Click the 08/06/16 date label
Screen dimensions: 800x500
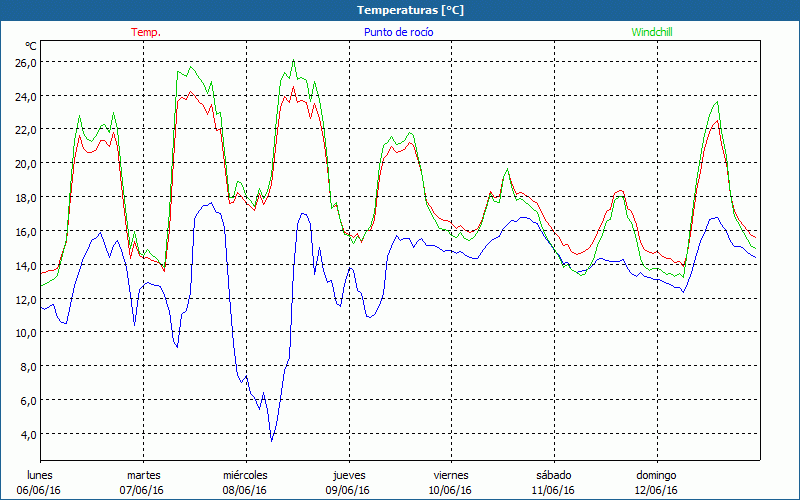[245, 490]
